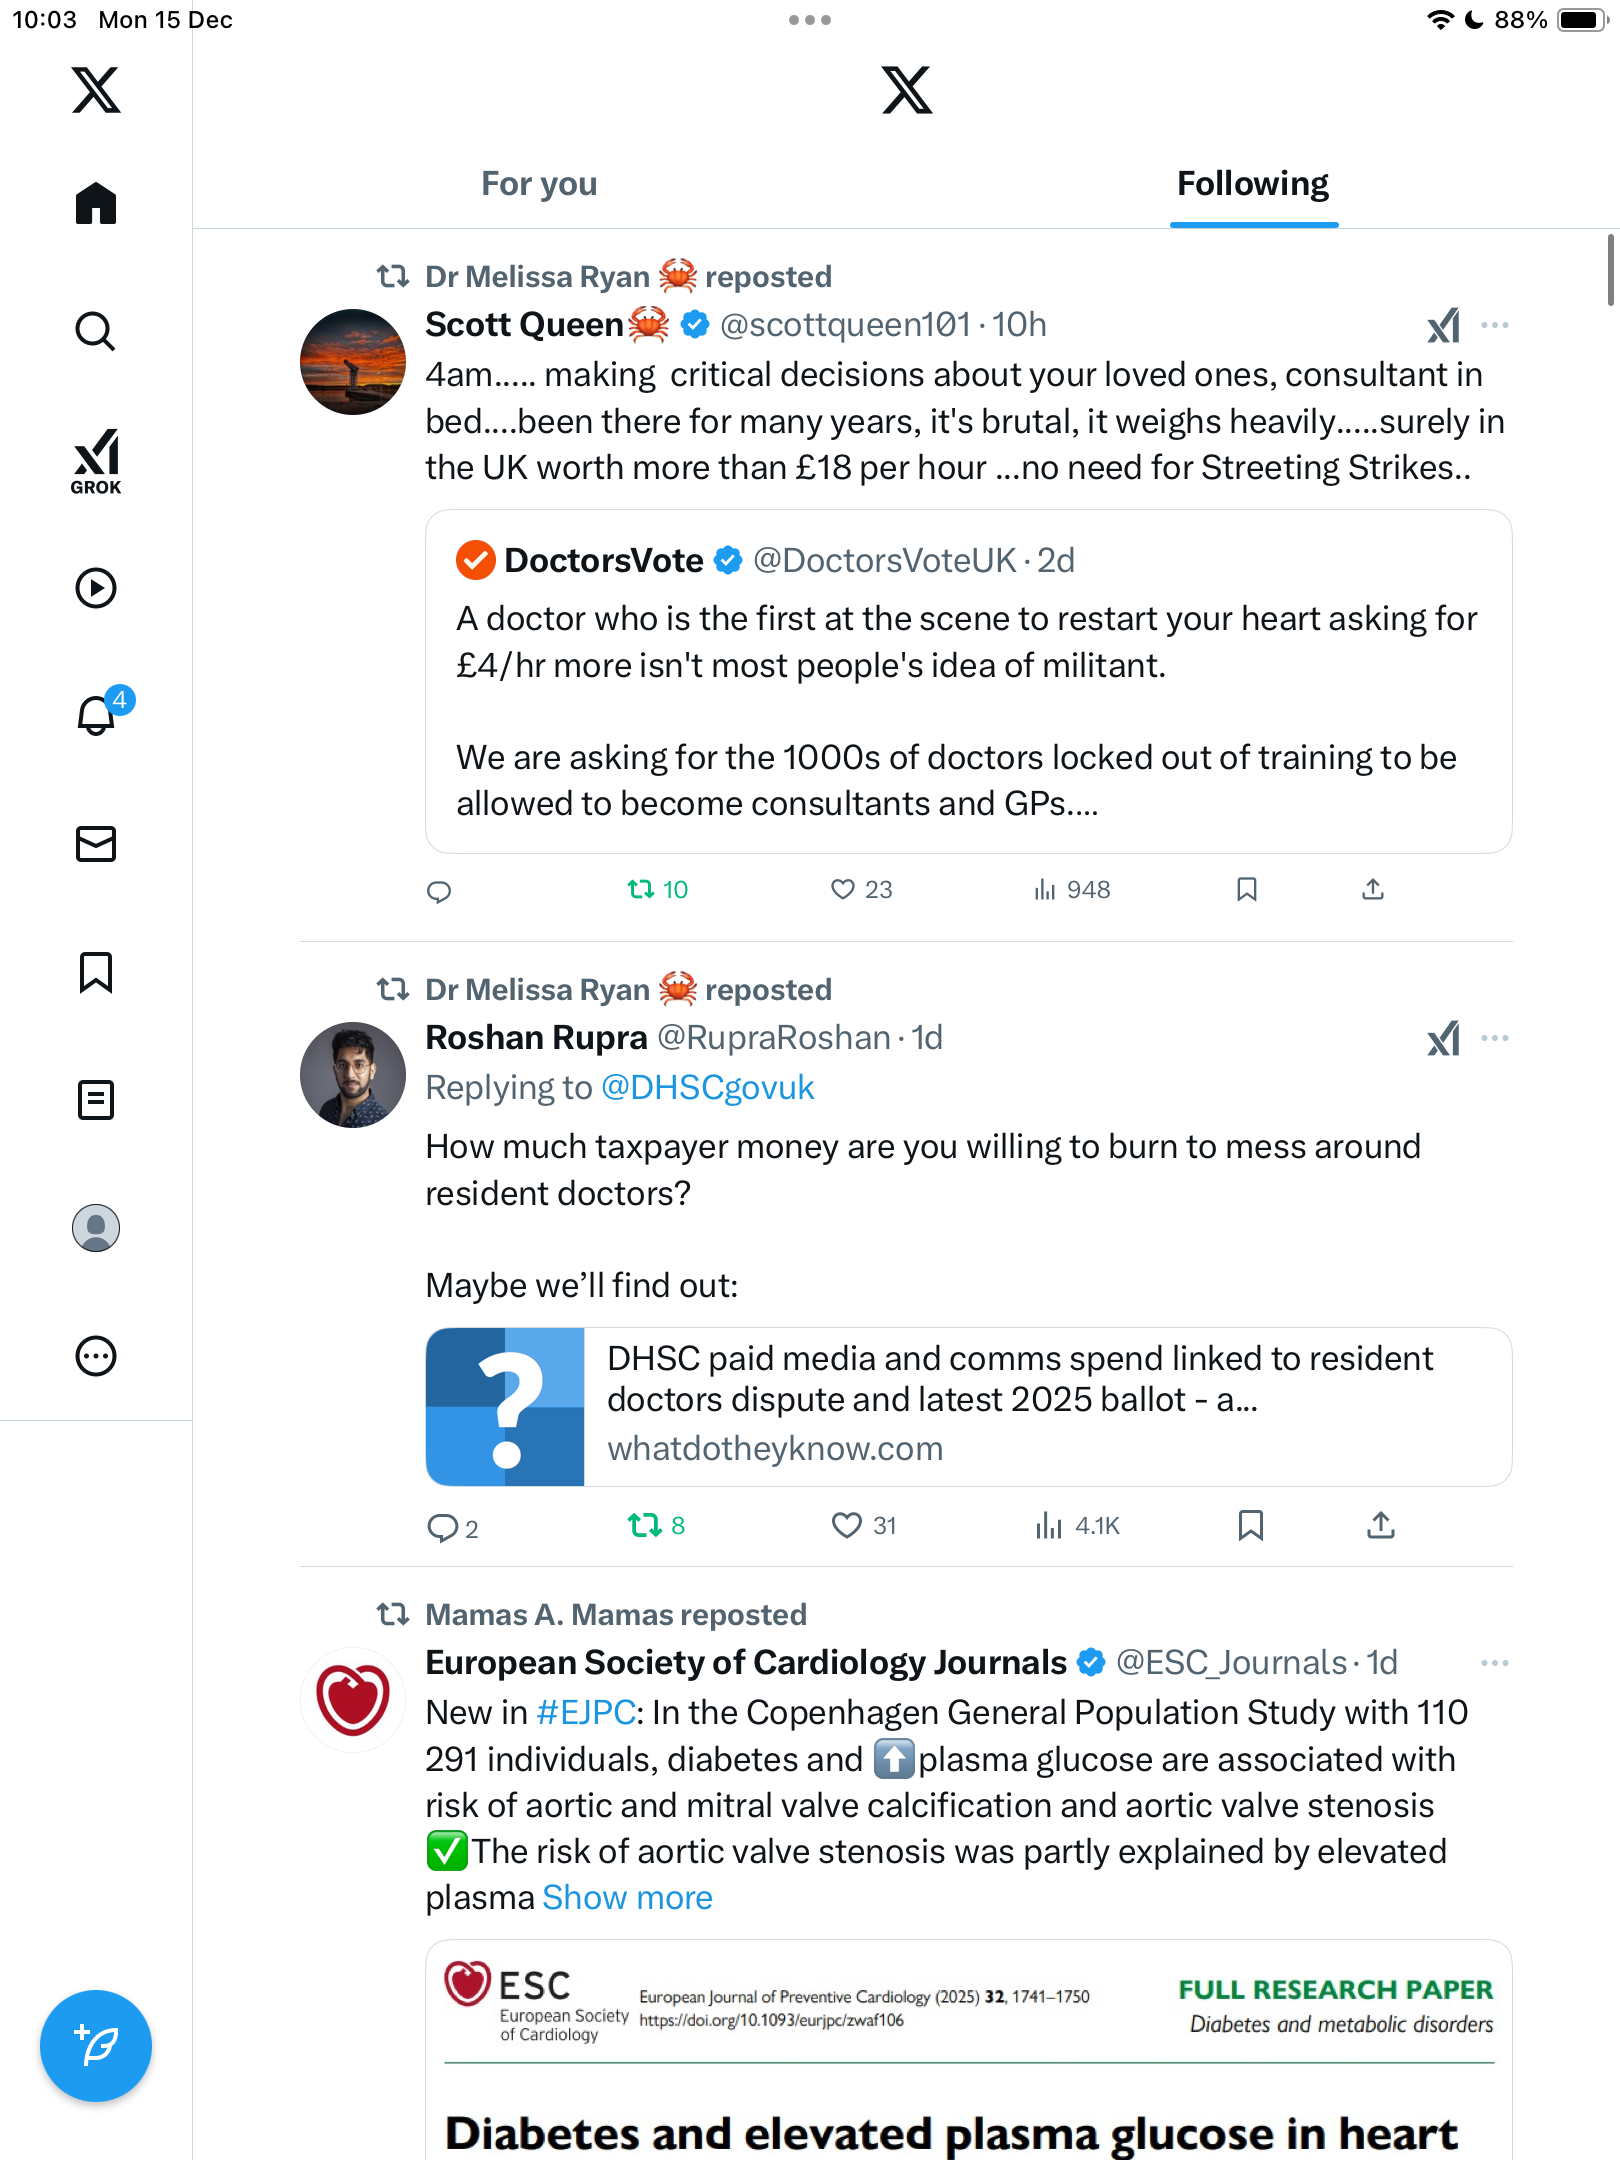Viewport: 1620px width, 2160px height.
Task: Open the Video play icon in sidebar
Action: point(96,588)
